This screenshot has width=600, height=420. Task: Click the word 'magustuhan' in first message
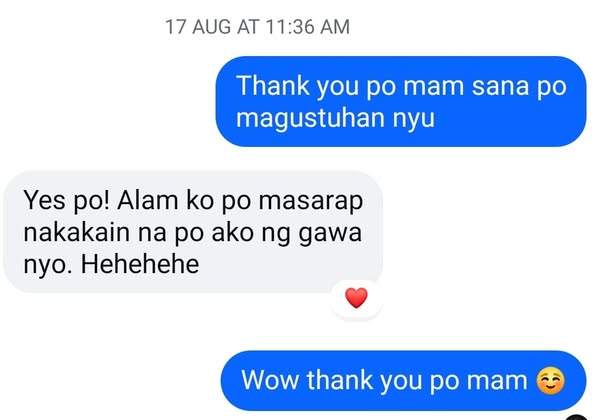click(x=310, y=119)
